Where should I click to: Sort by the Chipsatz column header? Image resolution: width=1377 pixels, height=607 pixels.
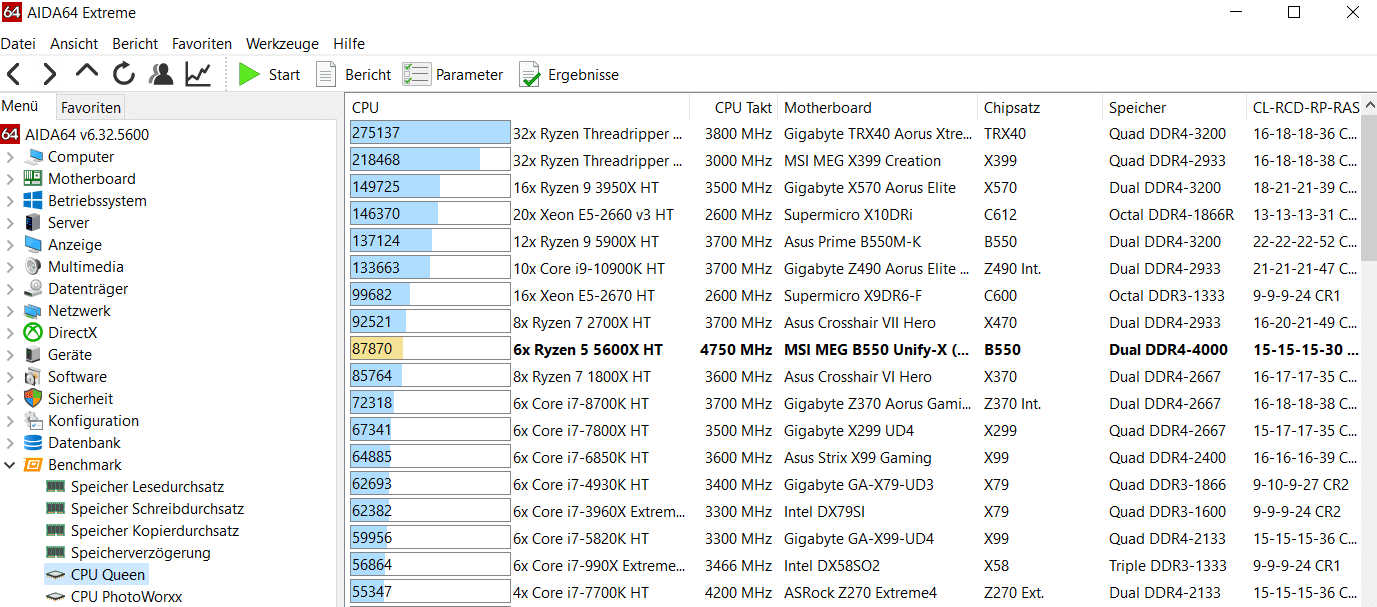1040,107
